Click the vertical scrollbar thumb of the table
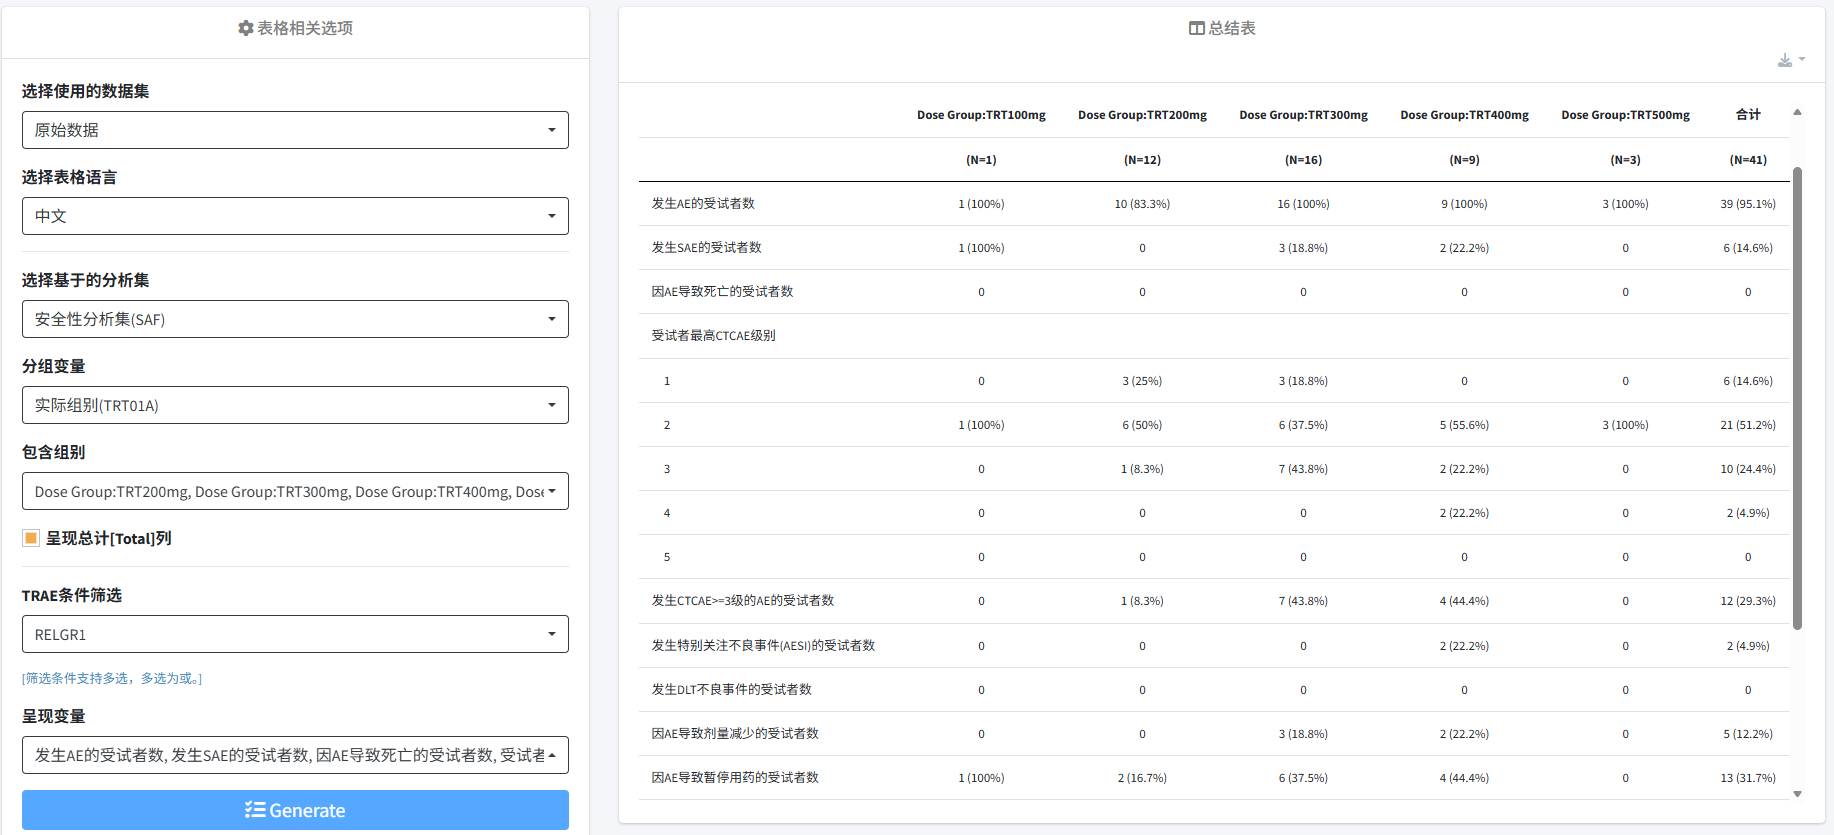The image size is (1834, 835). [1797, 400]
